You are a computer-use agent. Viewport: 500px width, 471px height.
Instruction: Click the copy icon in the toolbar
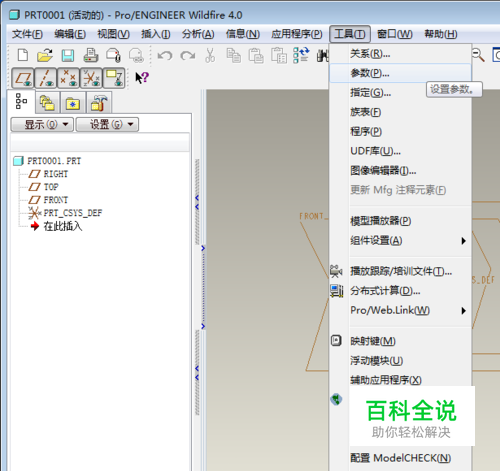point(233,55)
